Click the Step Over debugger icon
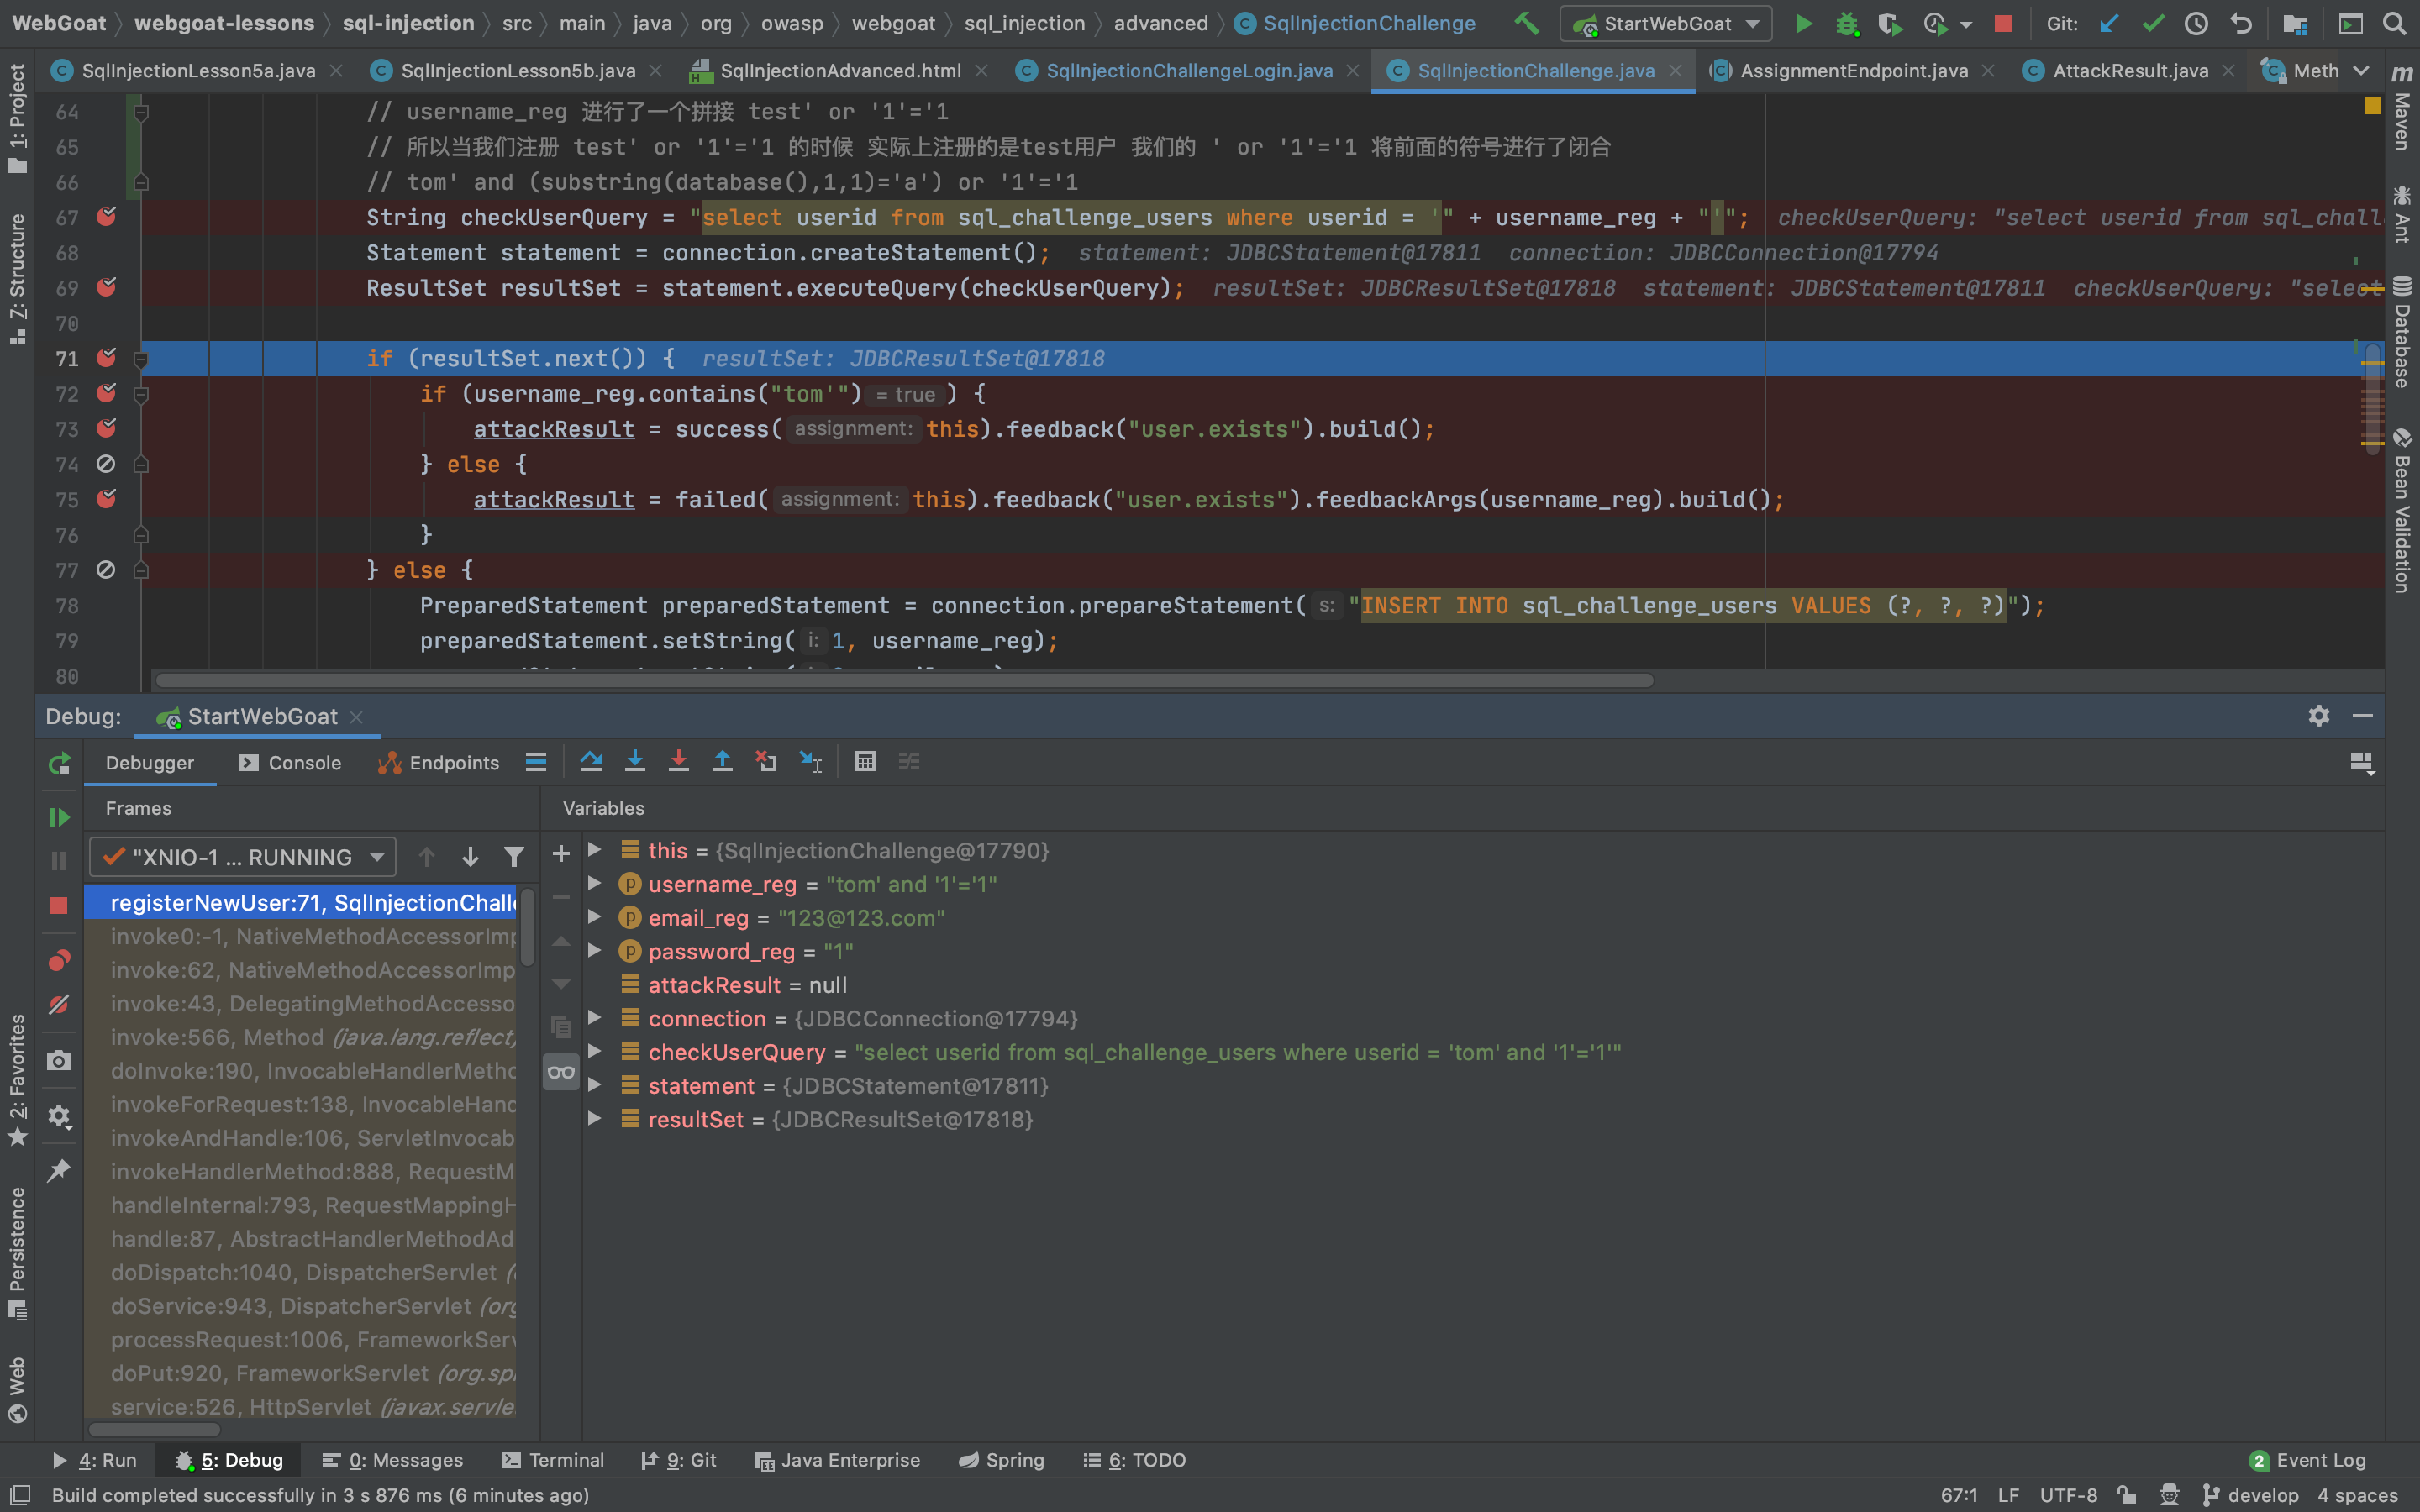The height and width of the screenshot is (1512, 2420). 591,762
